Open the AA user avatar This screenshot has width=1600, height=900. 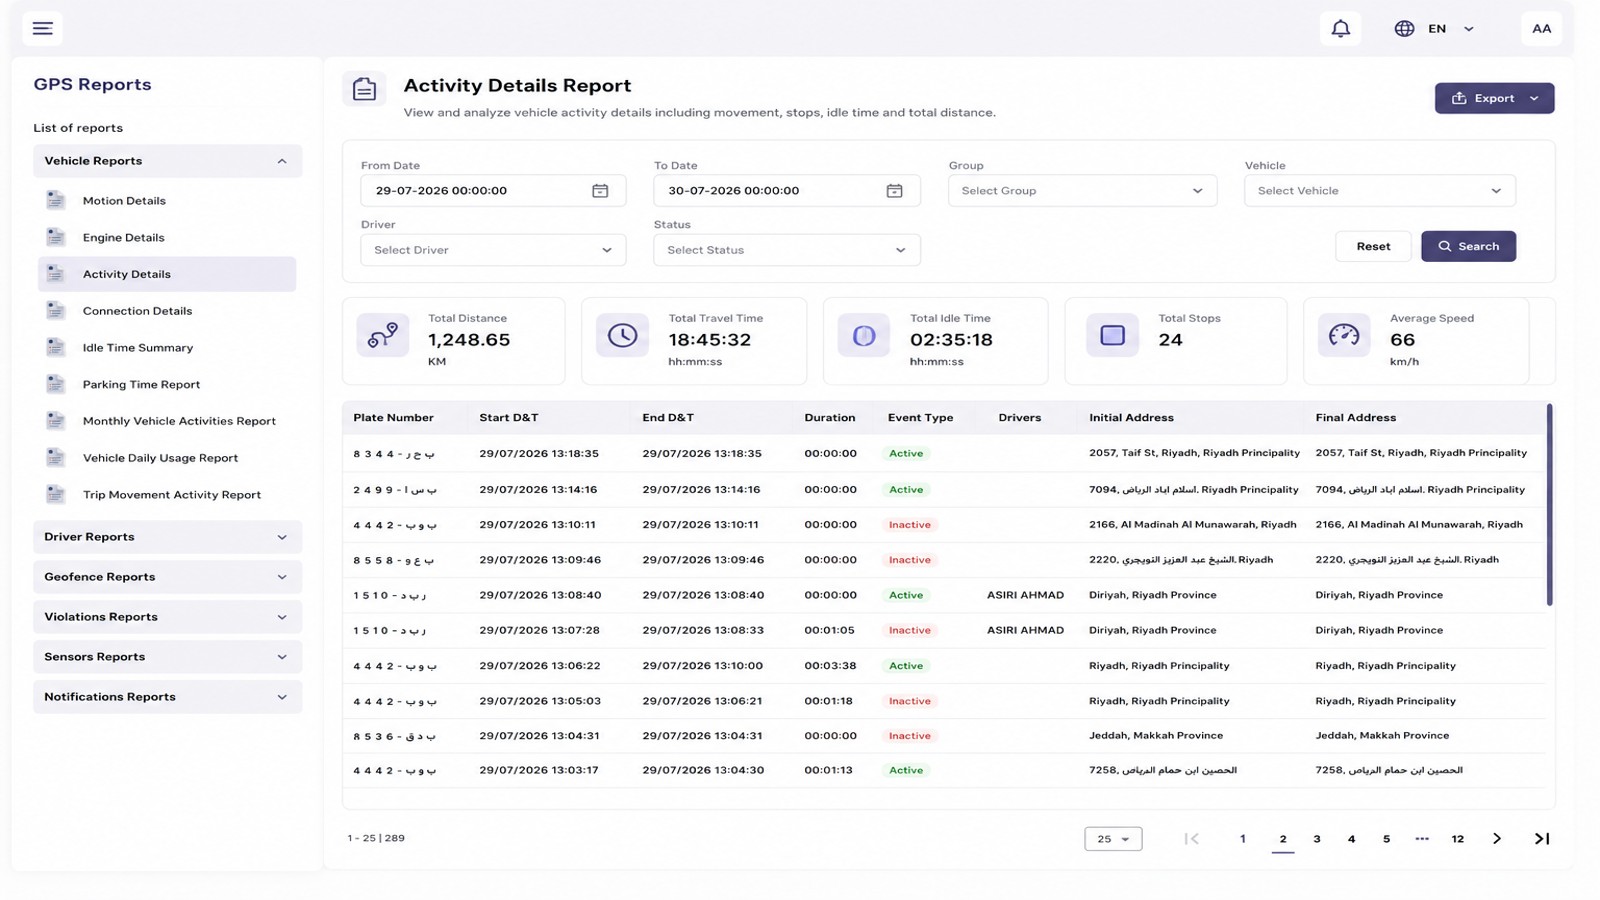(1541, 28)
